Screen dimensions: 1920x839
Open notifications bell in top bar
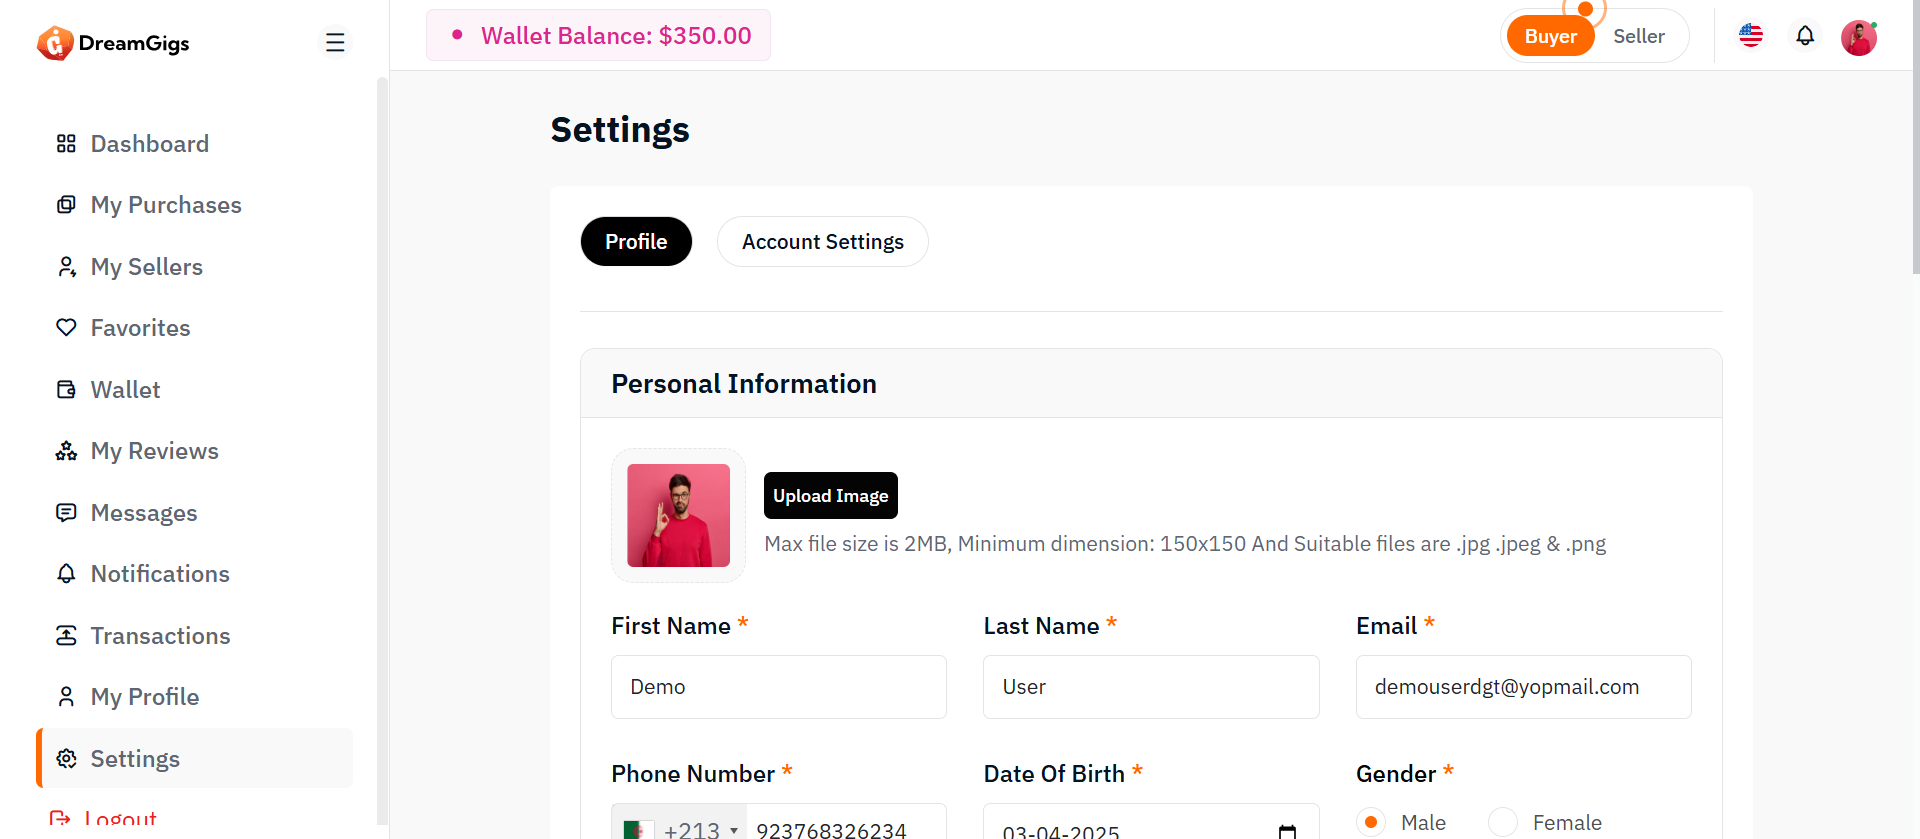[x=1804, y=36]
